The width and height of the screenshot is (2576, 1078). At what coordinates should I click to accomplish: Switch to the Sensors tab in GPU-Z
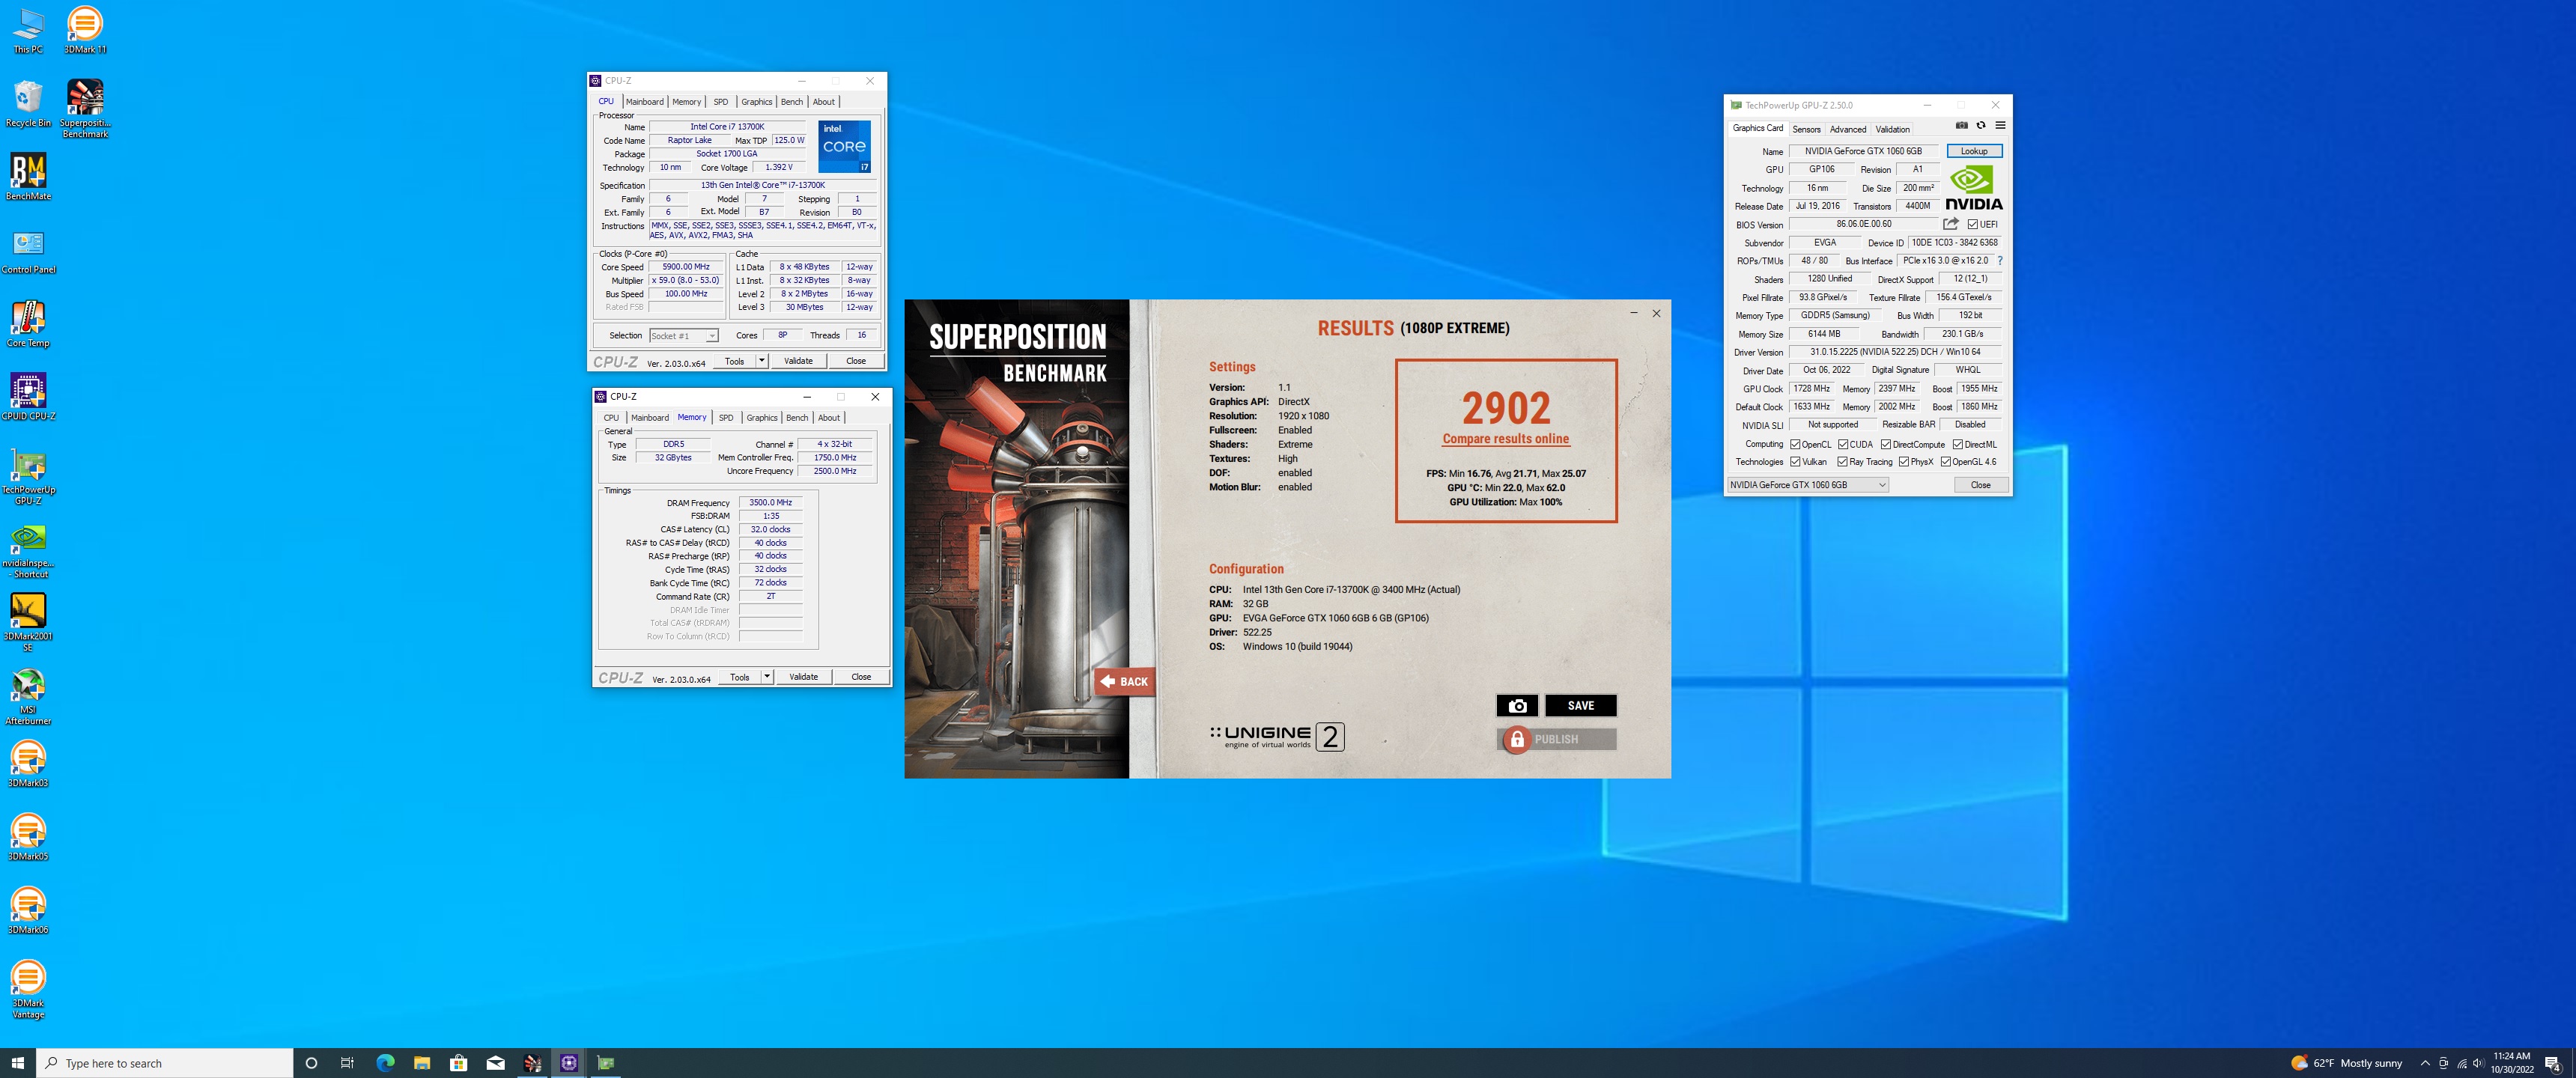pyautogui.click(x=1806, y=129)
